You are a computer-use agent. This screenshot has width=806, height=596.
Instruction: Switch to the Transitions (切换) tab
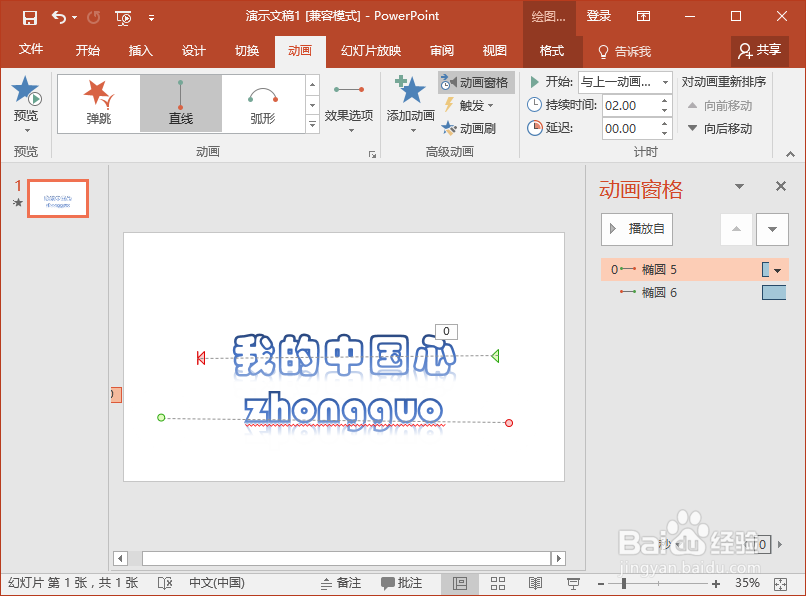coord(247,50)
